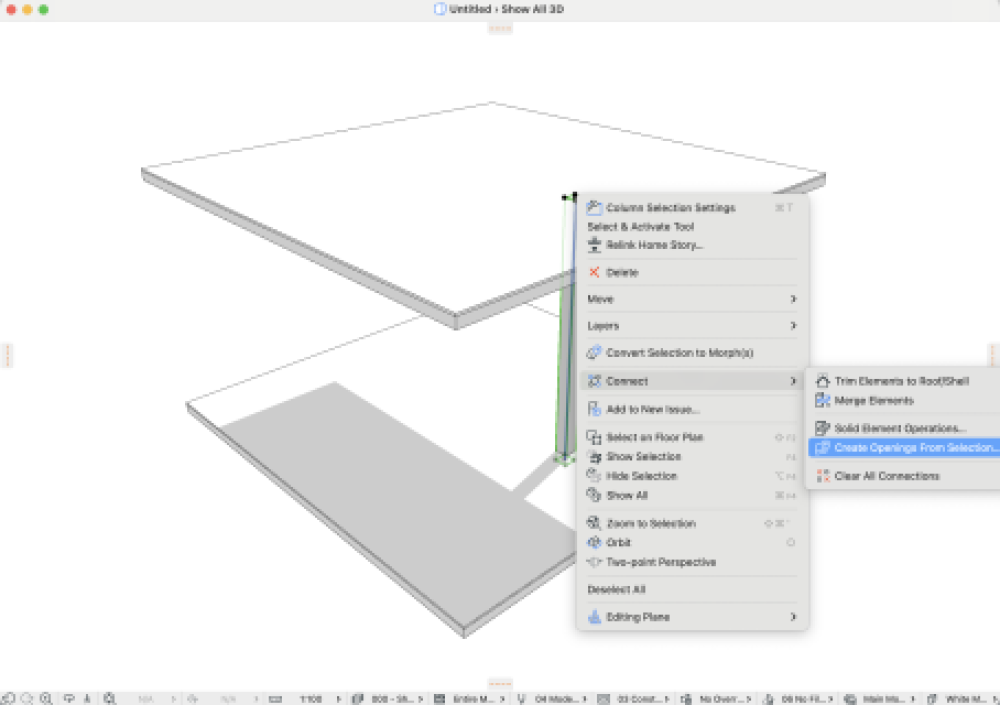This screenshot has width=1000, height=705.
Task: Click the Column Selection Settings icon
Action: point(594,208)
